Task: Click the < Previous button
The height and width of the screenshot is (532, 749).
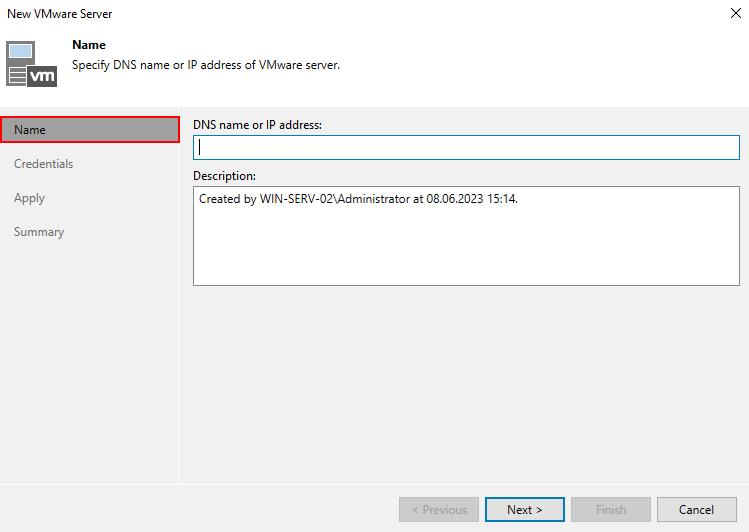Action: (439, 510)
